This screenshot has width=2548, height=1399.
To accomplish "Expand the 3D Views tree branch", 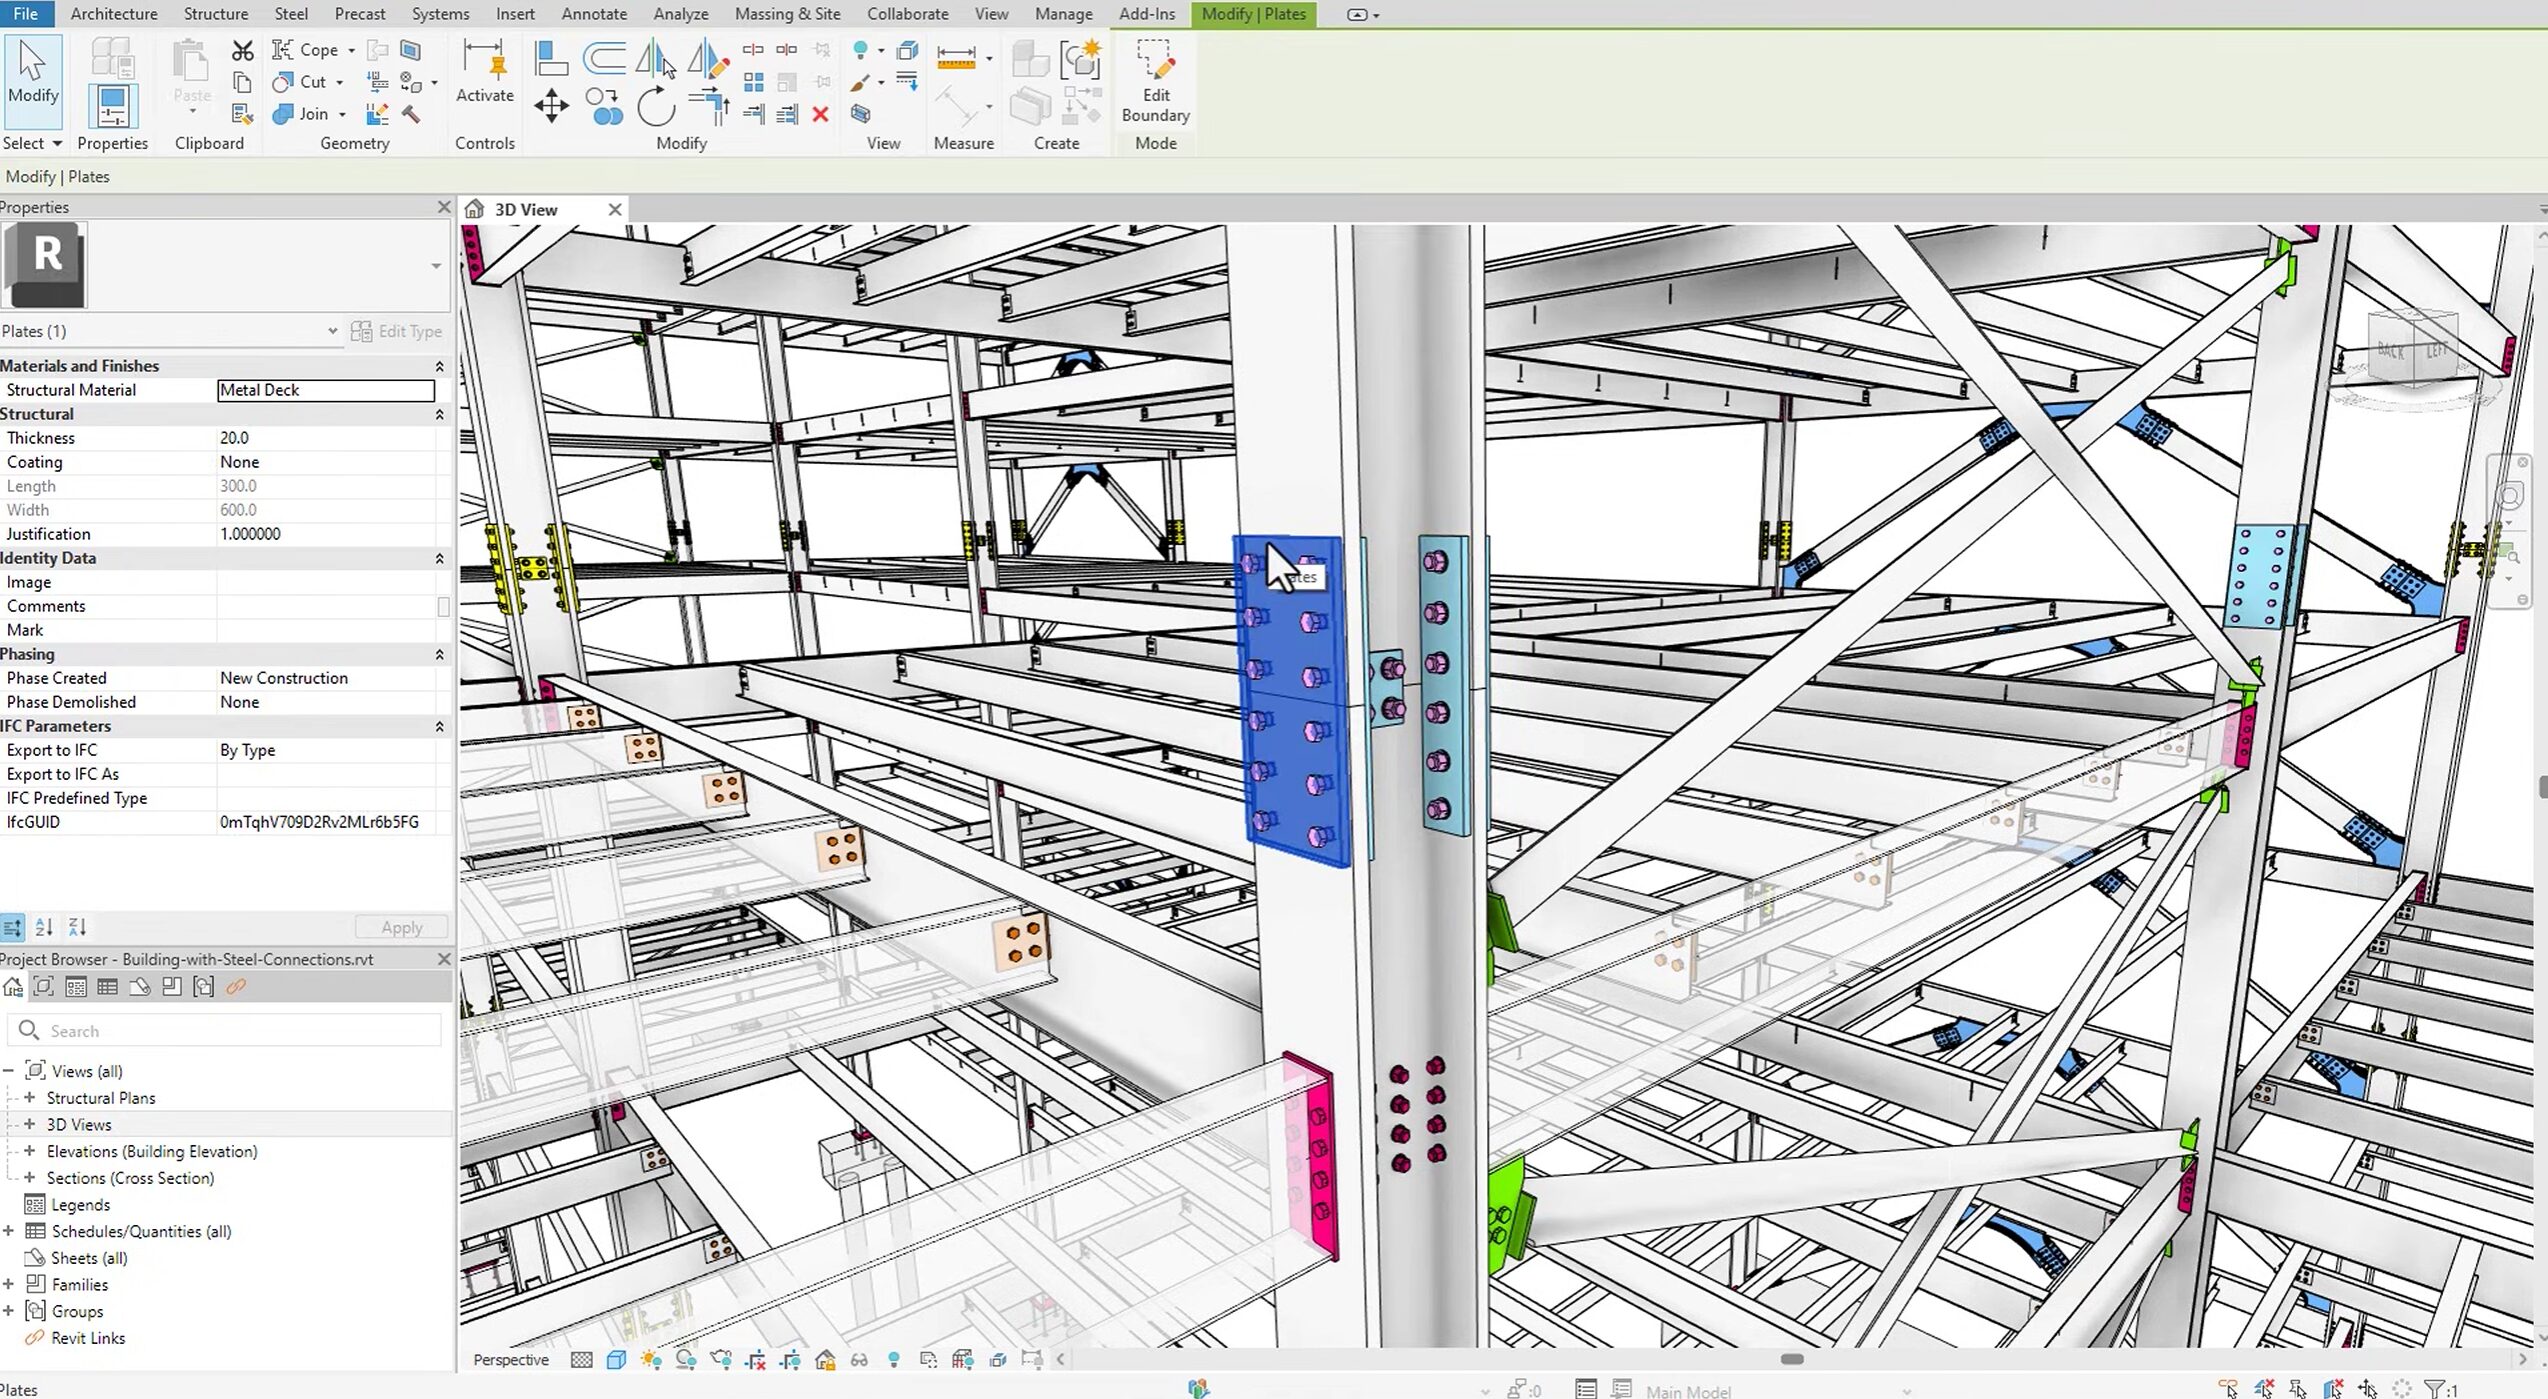I will coord(29,1124).
